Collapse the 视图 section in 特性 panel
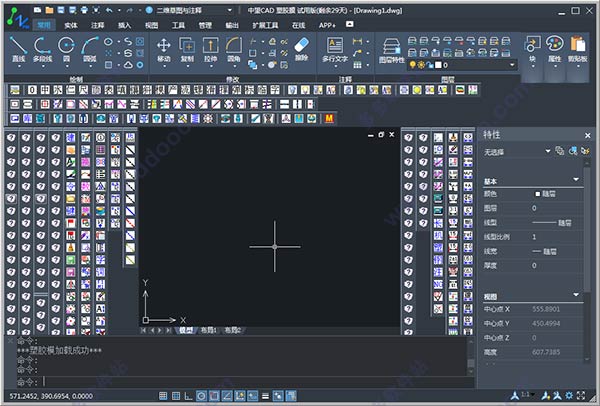Image resolution: width=600 pixels, height=406 pixels. (x=576, y=295)
